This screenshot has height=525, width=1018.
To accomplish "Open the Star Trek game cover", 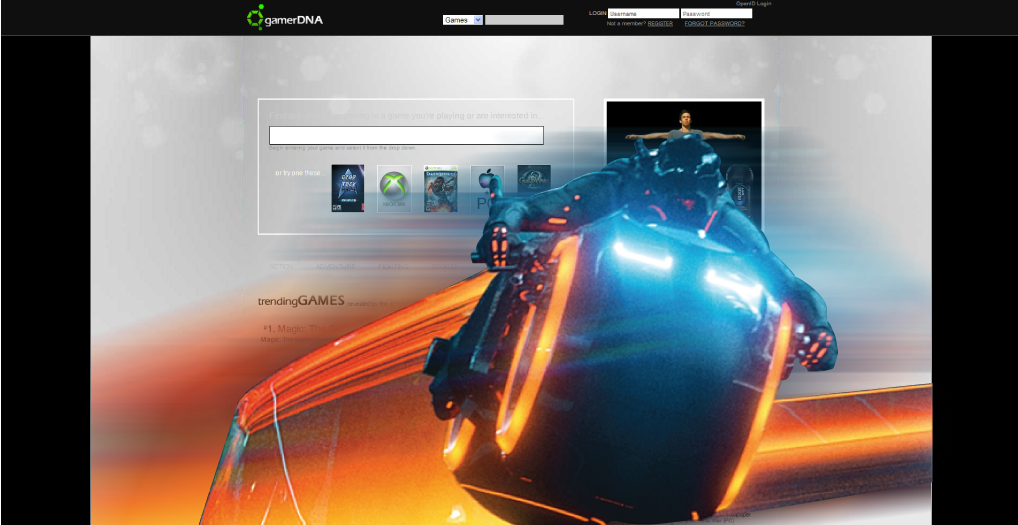I will [x=347, y=188].
